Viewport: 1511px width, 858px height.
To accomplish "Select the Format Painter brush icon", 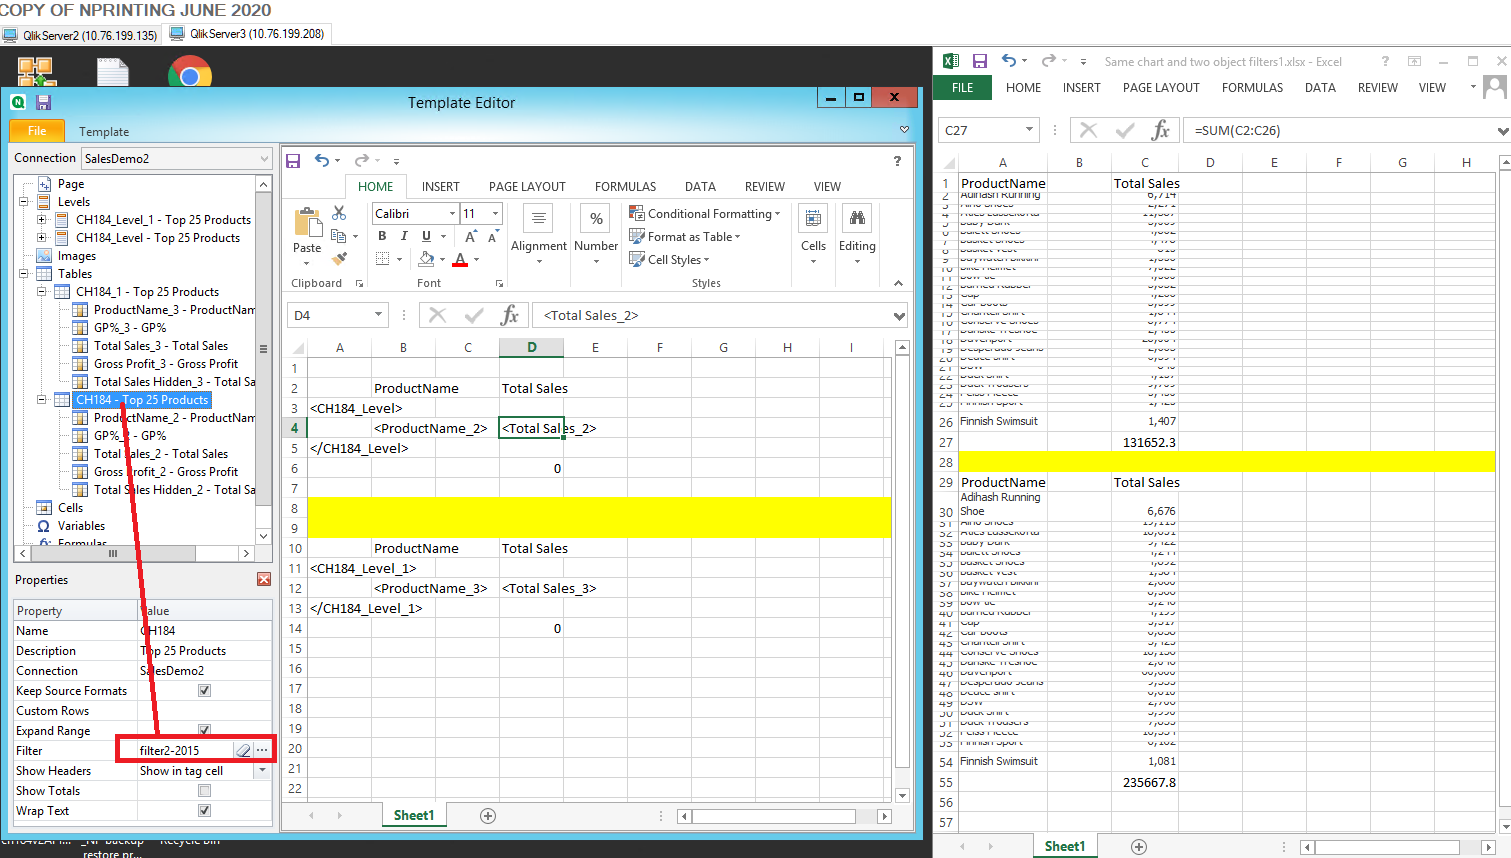I will (x=339, y=259).
